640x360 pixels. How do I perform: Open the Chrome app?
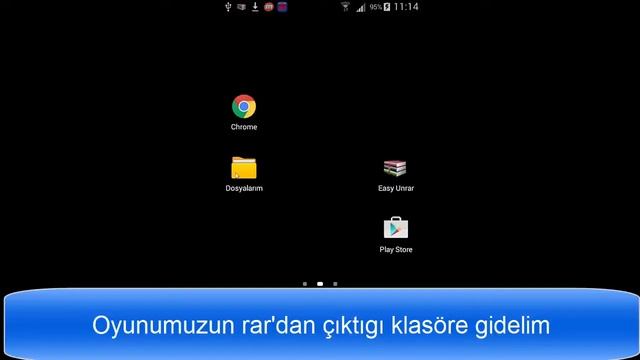244,107
